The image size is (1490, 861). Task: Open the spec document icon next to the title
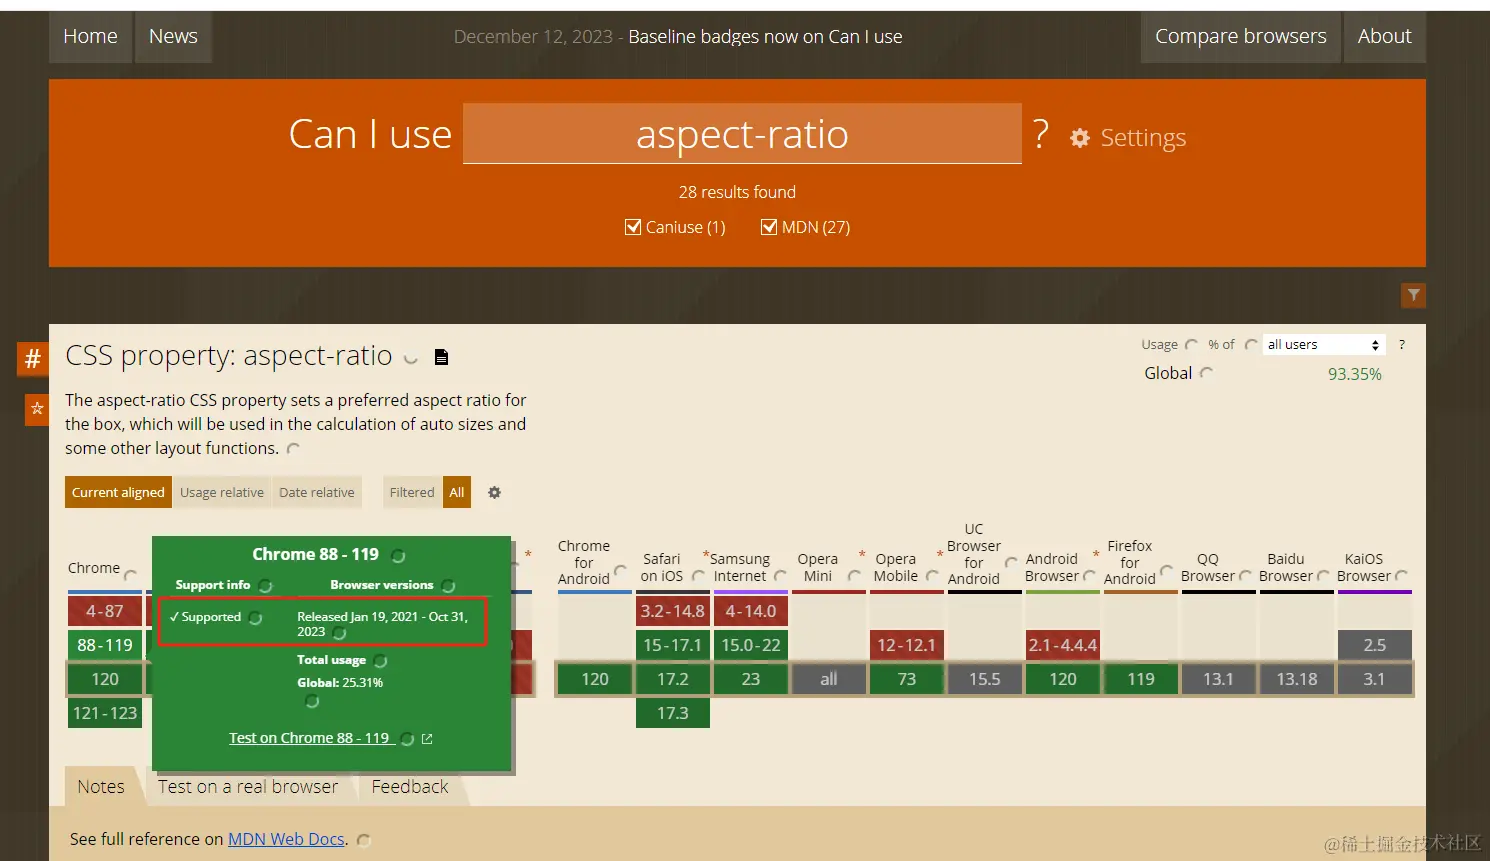coord(441,357)
